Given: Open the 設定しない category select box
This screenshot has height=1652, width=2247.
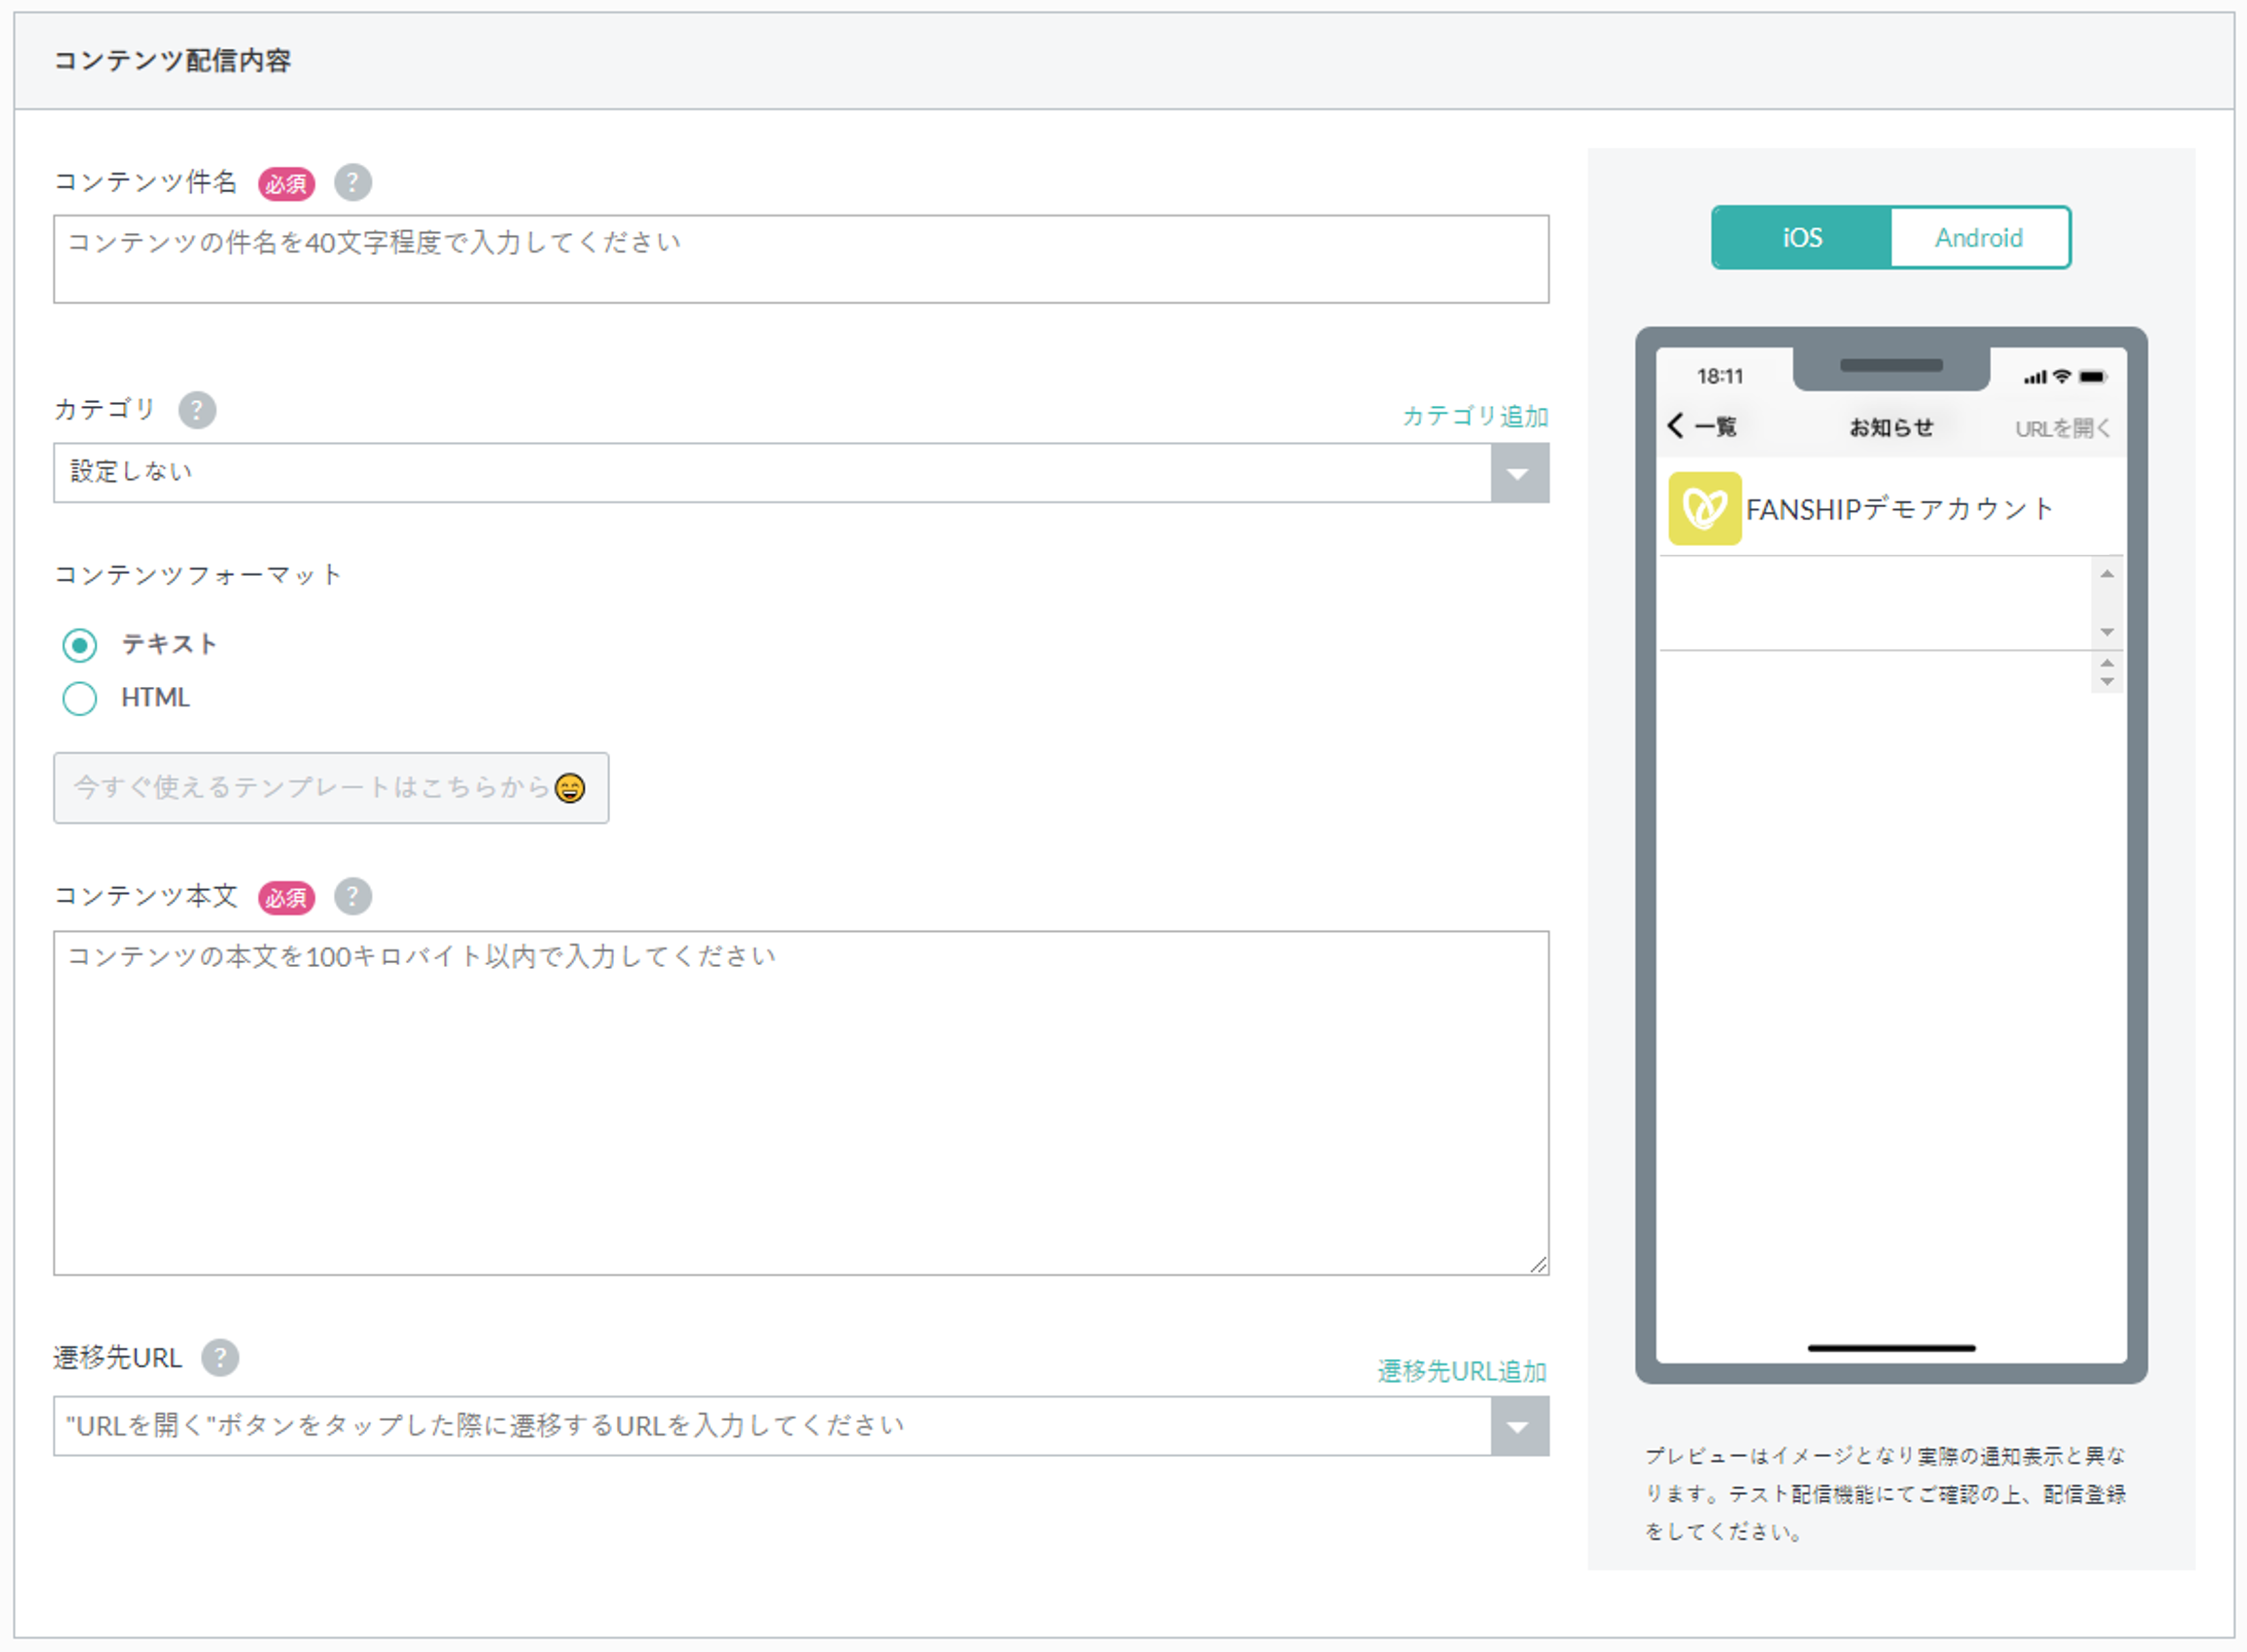Looking at the screenshot, I should (x=770, y=473).
